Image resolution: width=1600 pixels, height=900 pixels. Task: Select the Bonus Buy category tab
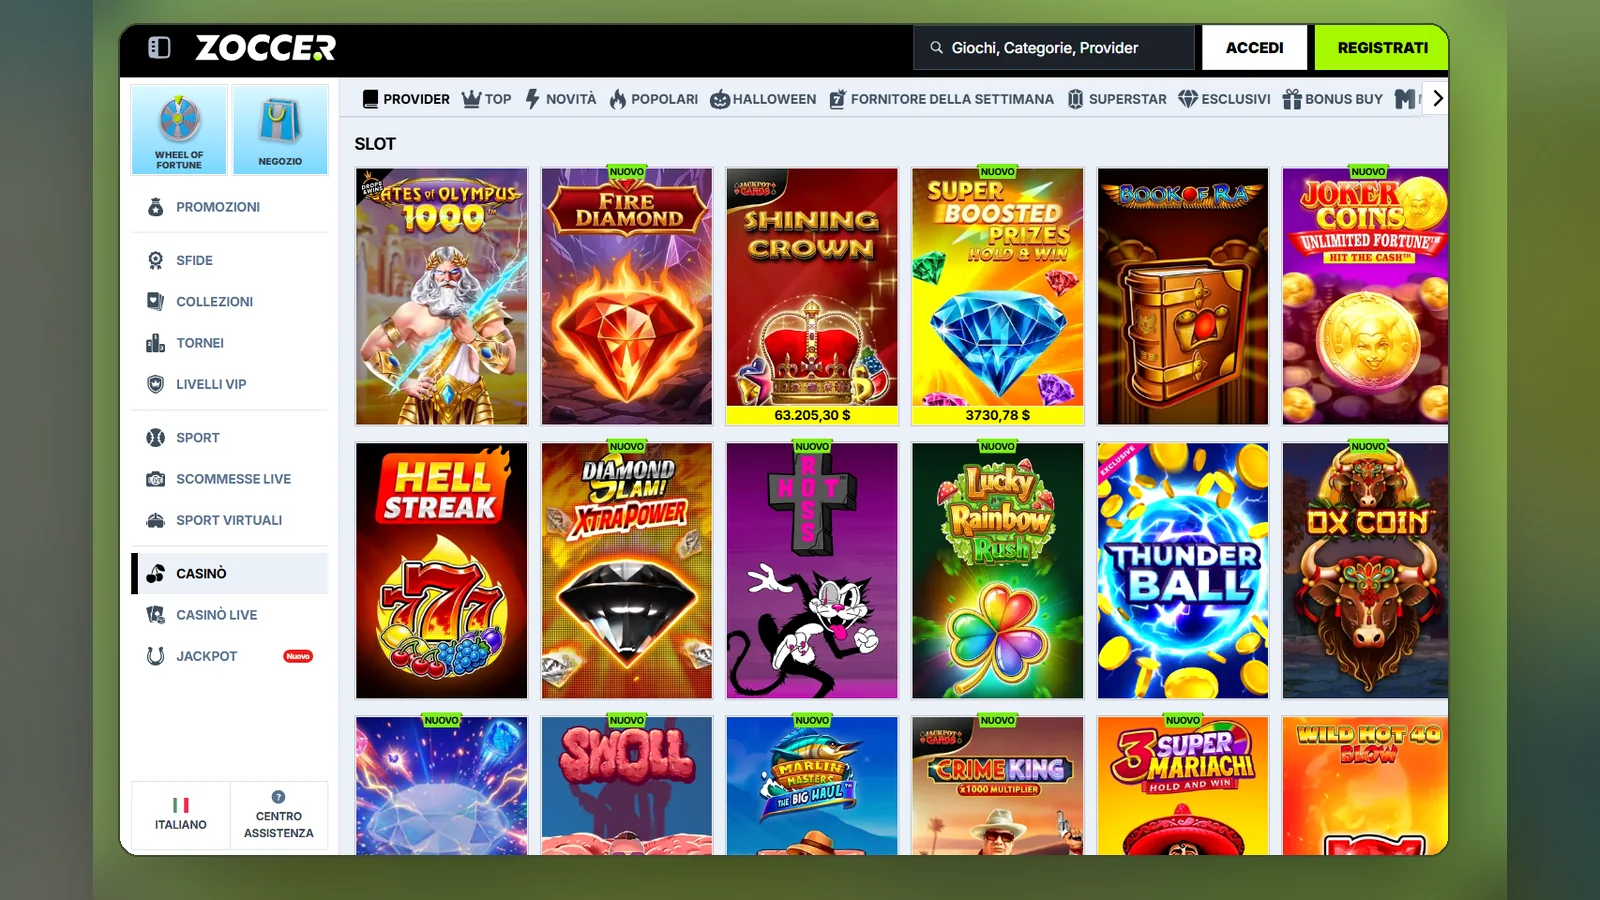pyautogui.click(x=1333, y=99)
